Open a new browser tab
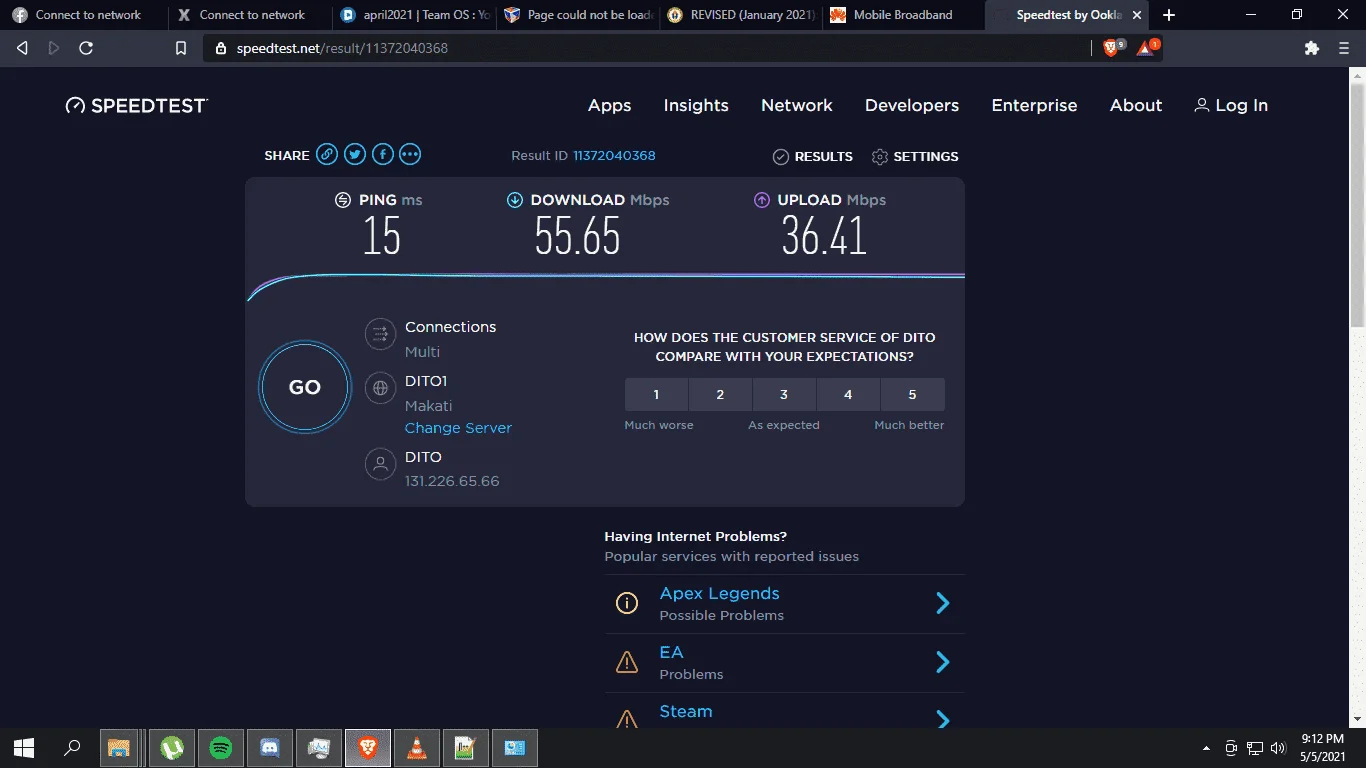 click(x=1169, y=15)
